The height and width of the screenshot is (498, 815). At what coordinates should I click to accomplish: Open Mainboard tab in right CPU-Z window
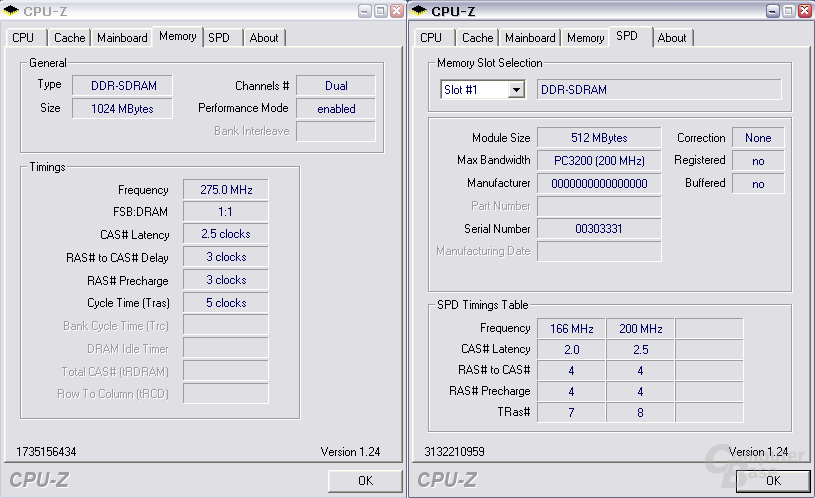530,38
